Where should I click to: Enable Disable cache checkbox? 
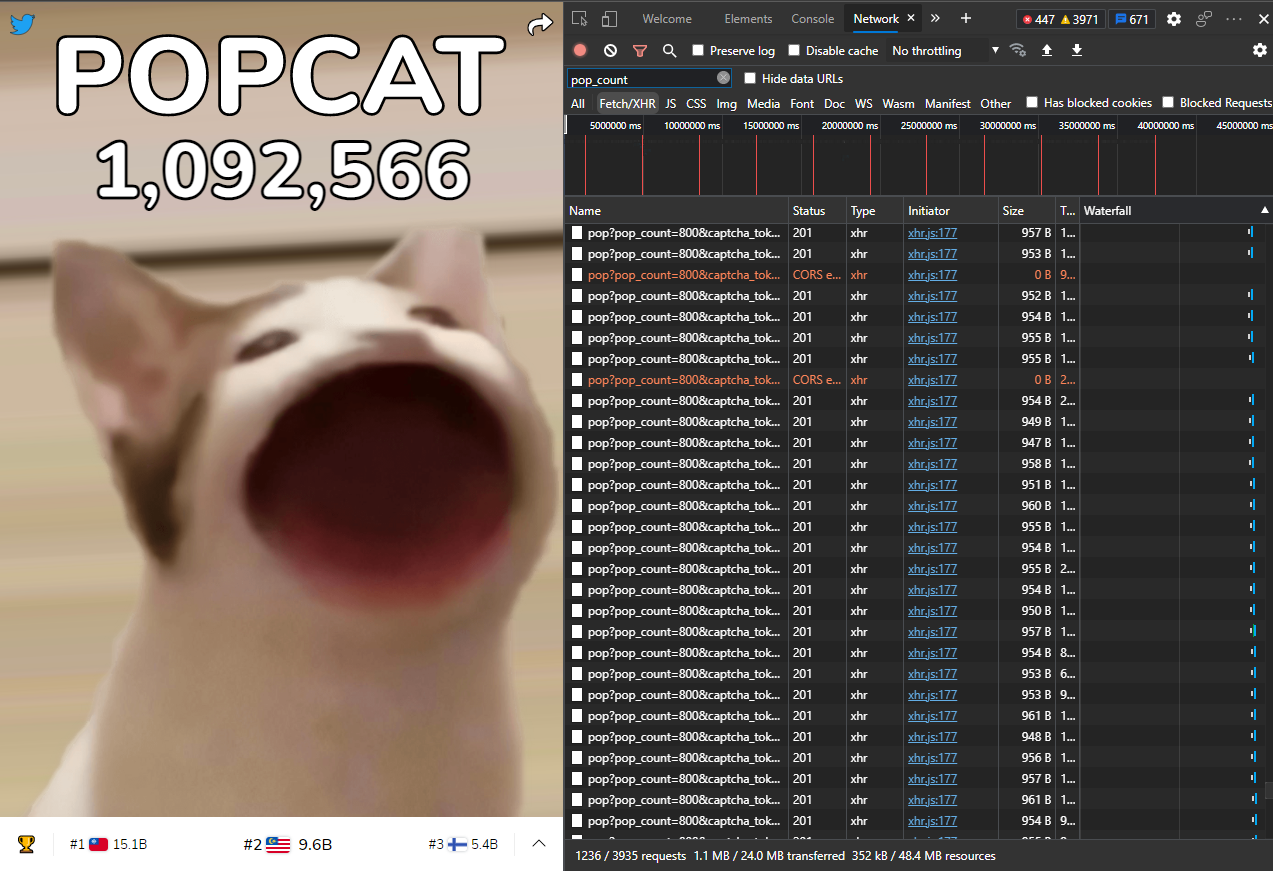(x=794, y=50)
